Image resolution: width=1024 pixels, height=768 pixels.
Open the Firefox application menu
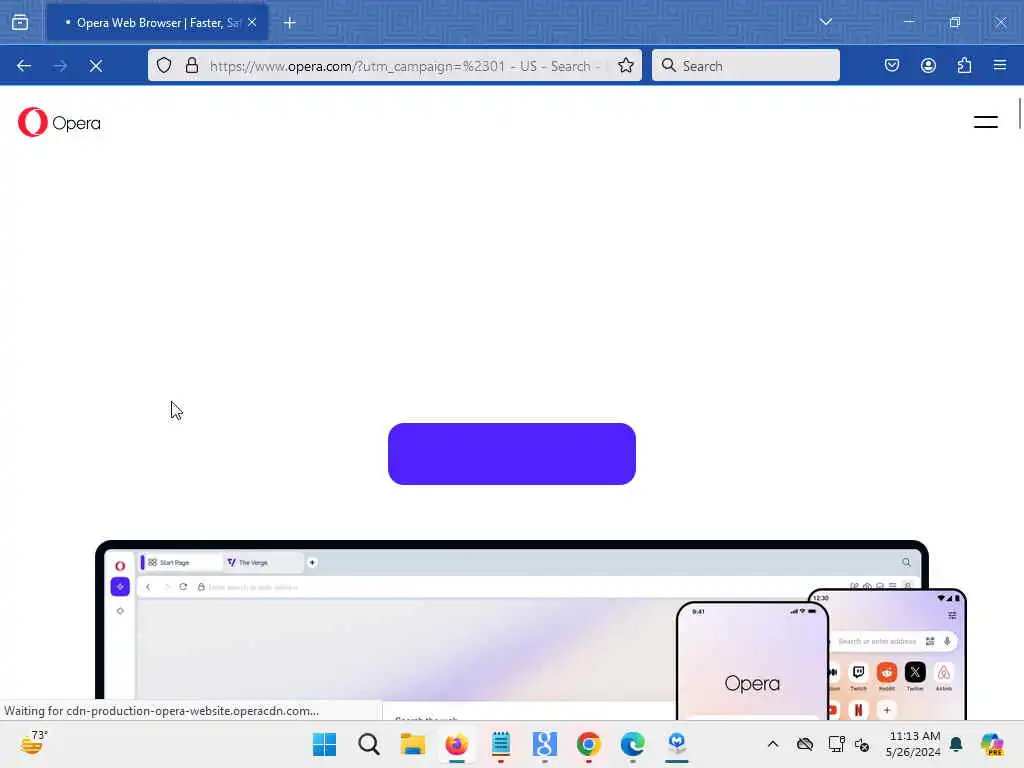1000,65
